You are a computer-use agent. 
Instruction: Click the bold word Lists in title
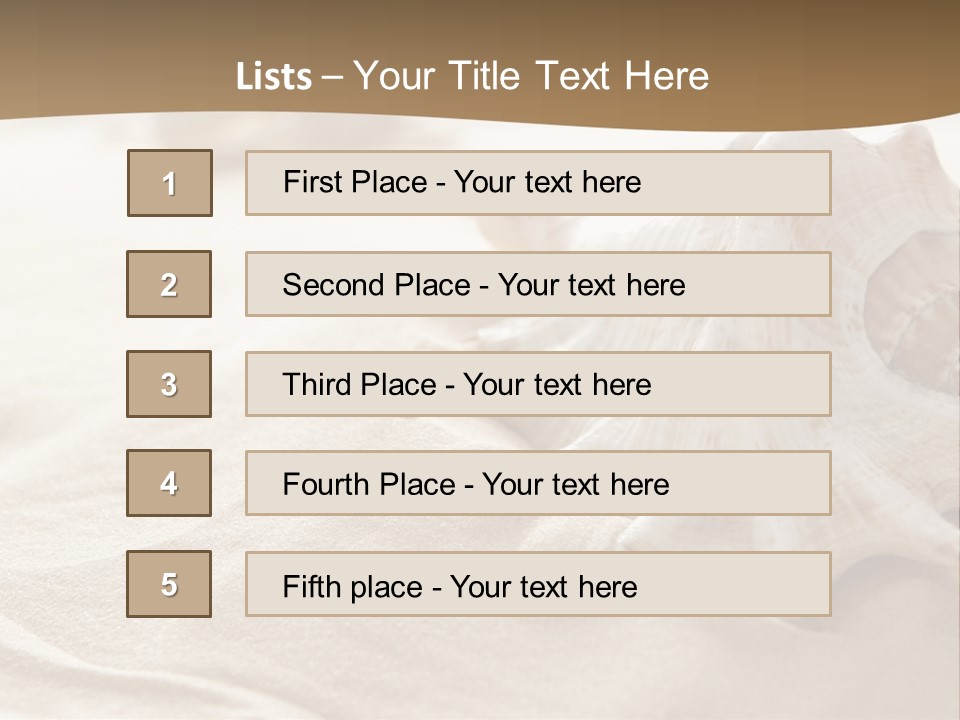(274, 77)
